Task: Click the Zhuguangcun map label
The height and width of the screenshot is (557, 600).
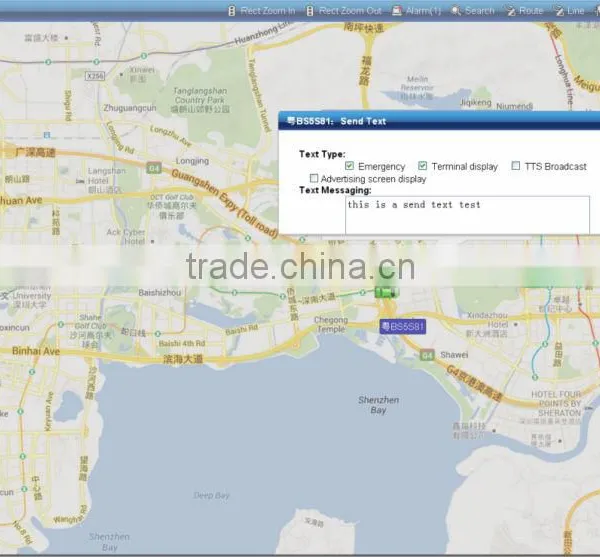Action: point(130,108)
